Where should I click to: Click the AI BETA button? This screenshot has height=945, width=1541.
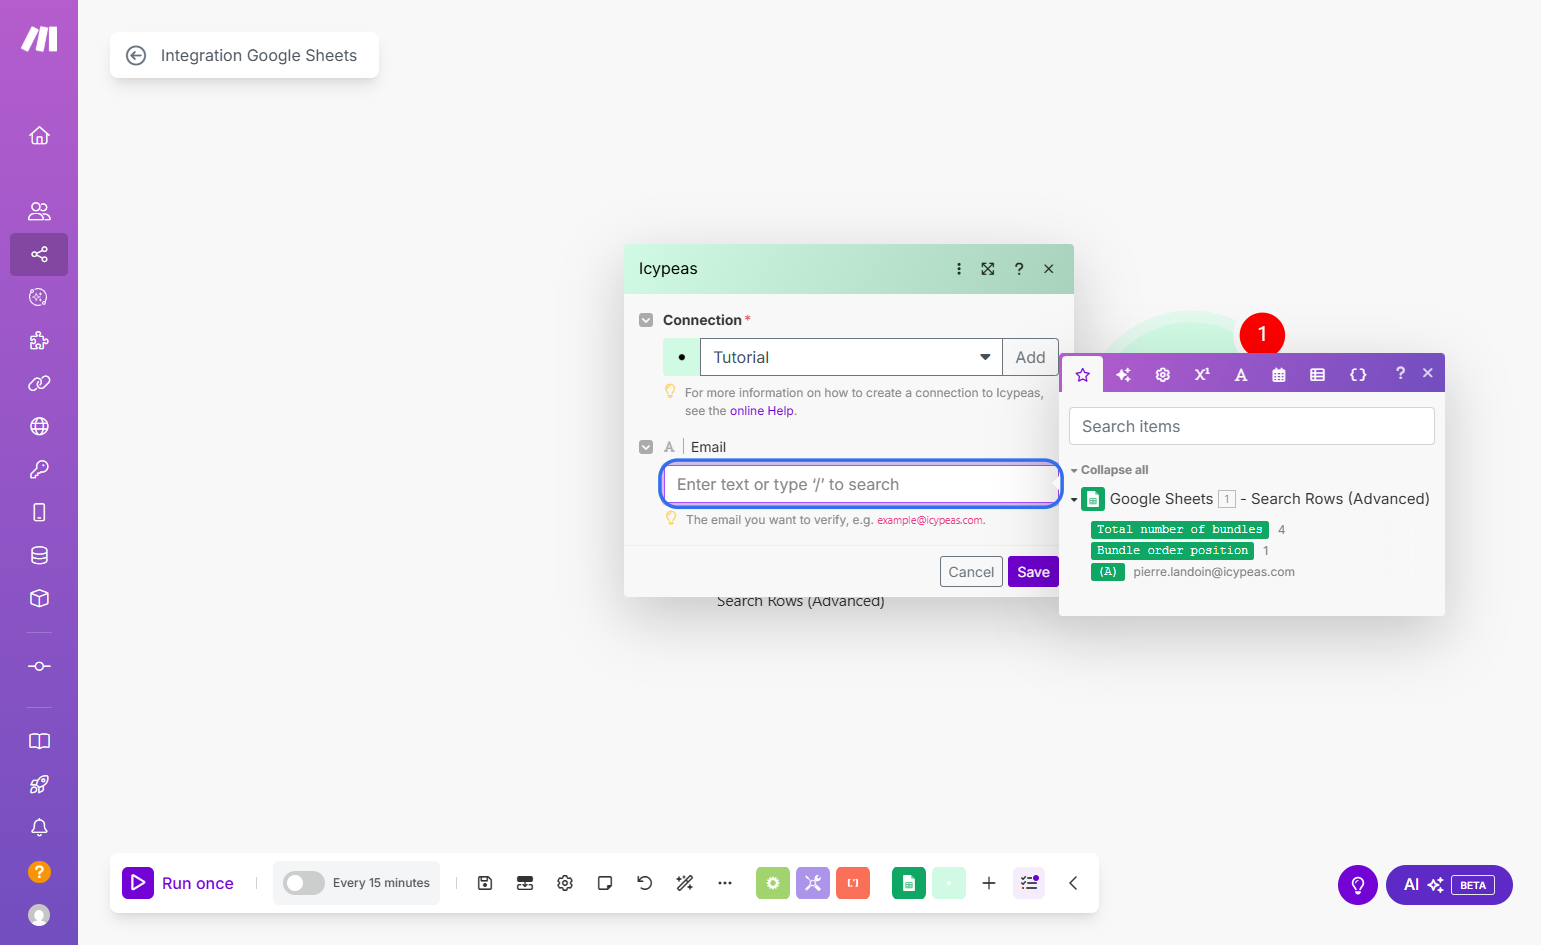(x=1449, y=885)
